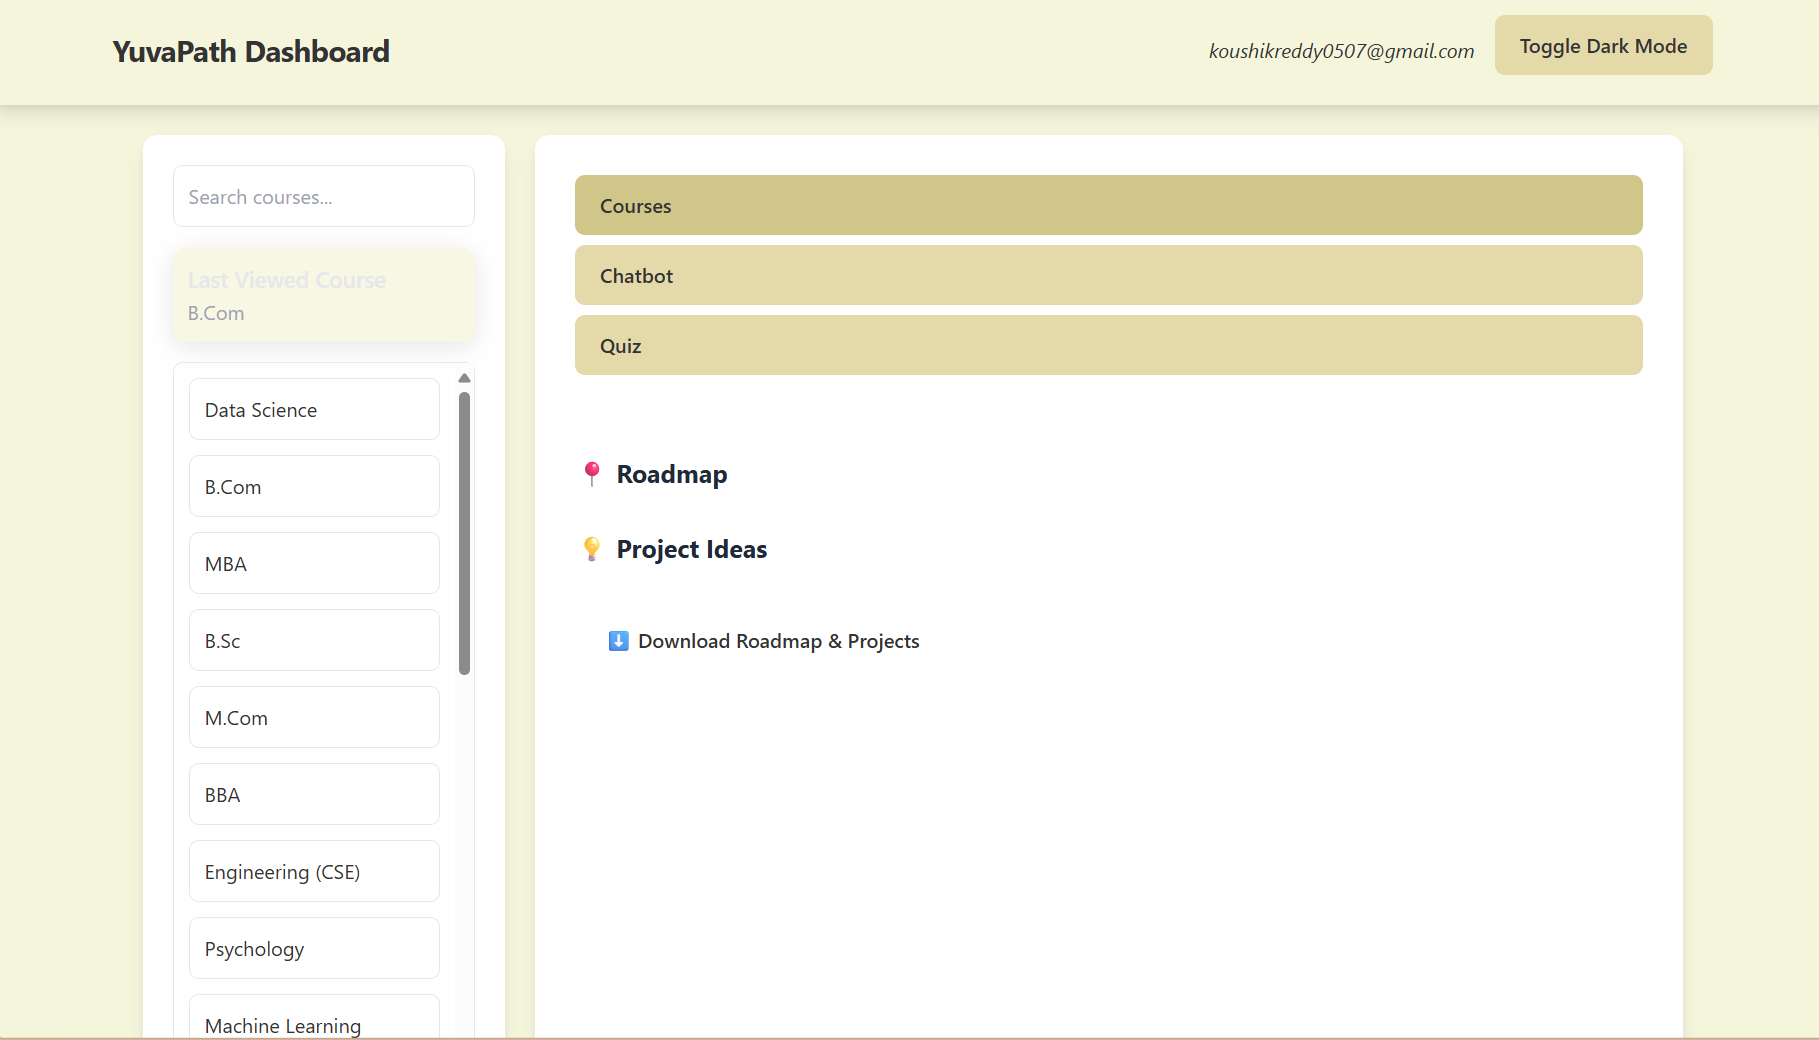Viewport: 1819px width, 1040px height.
Task: Click the YuvaPath Dashboard title
Action: point(251,51)
